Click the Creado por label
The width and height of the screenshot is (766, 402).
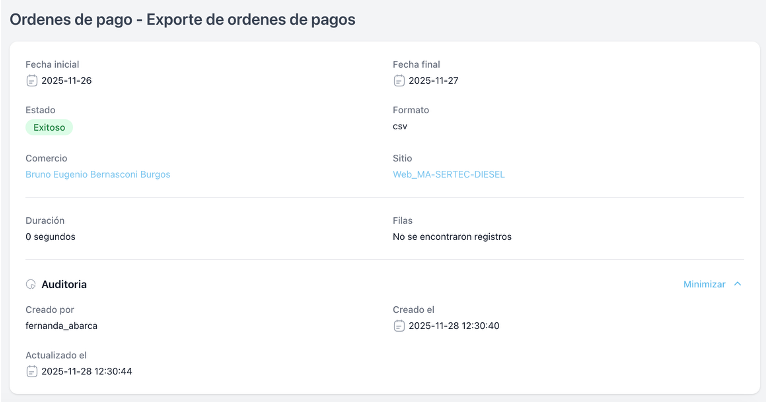point(50,310)
